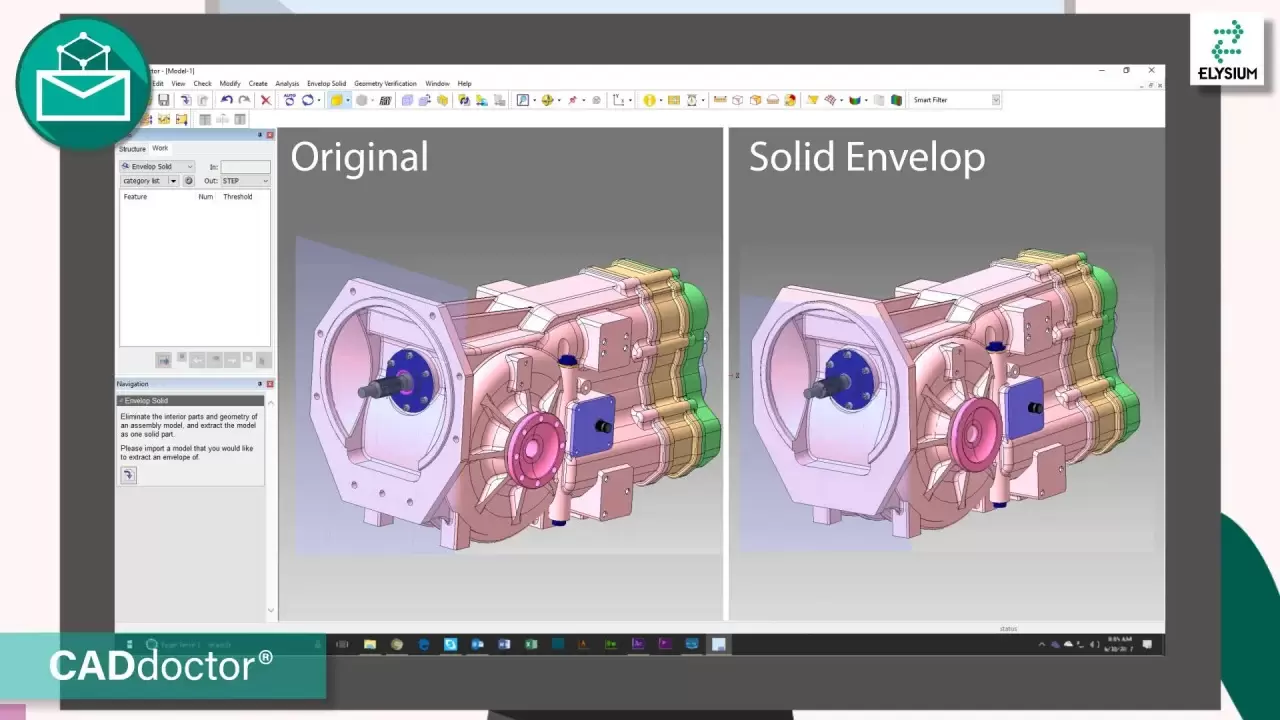Close the Navigation panel
Image resolution: width=1280 pixels, height=720 pixels.
[x=270, y=384]
